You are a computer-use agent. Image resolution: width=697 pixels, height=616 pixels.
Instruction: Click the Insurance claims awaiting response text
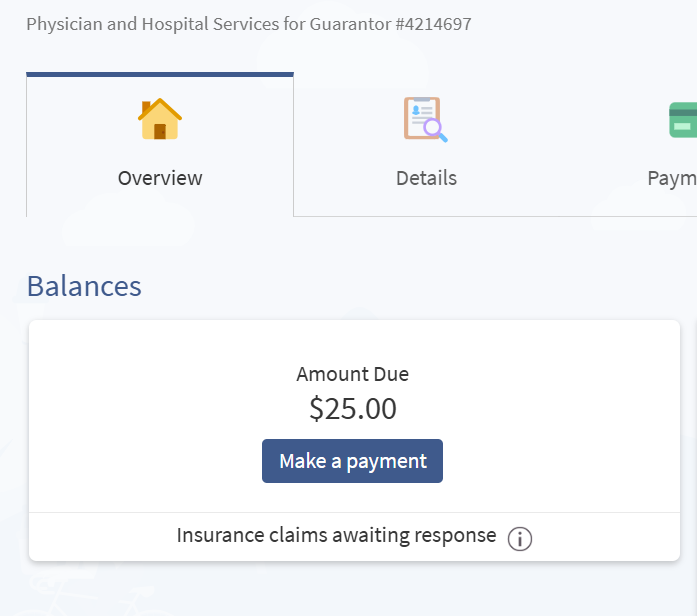336,535
